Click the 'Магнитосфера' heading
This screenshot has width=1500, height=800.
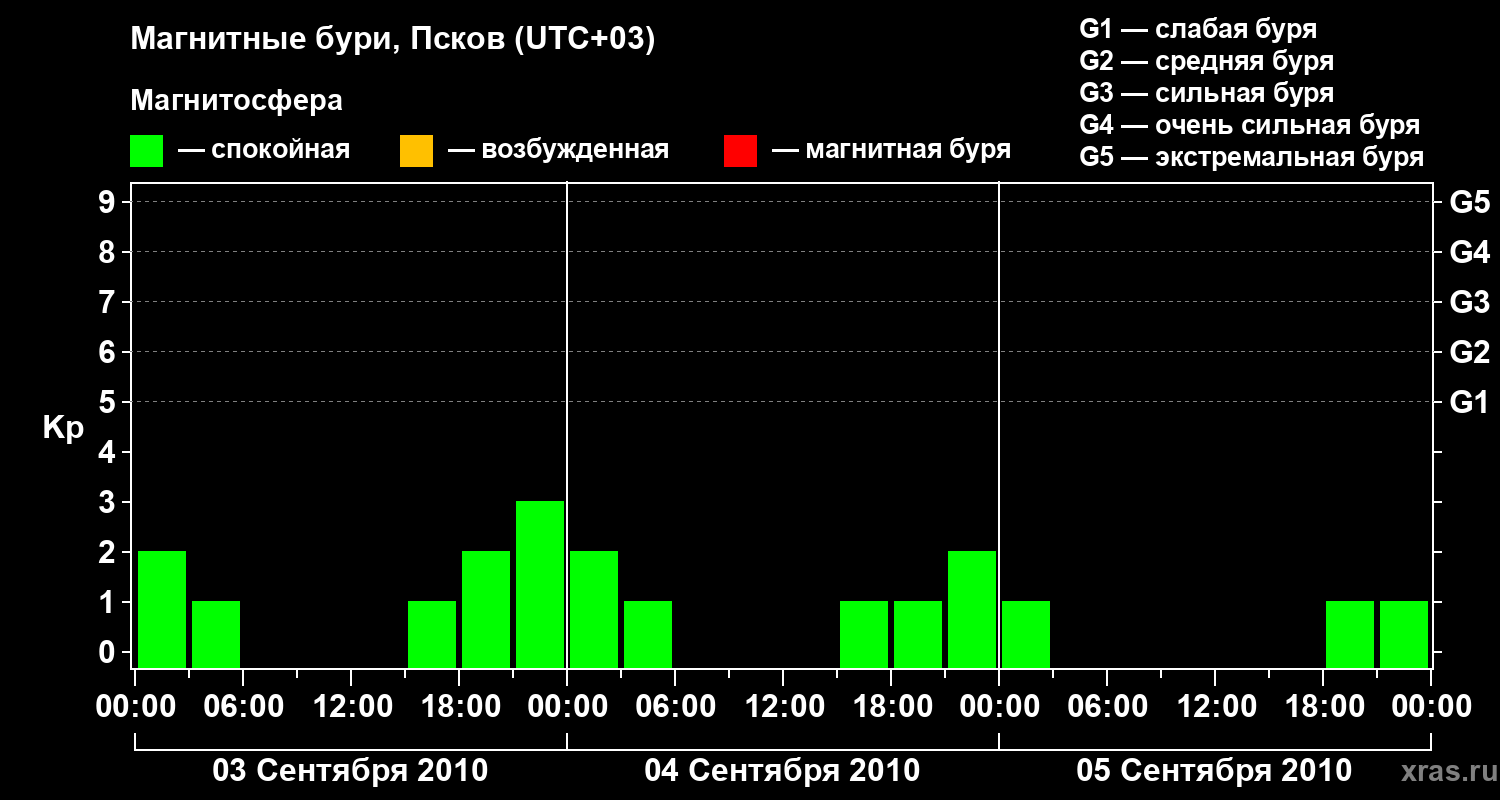[236, 101]
